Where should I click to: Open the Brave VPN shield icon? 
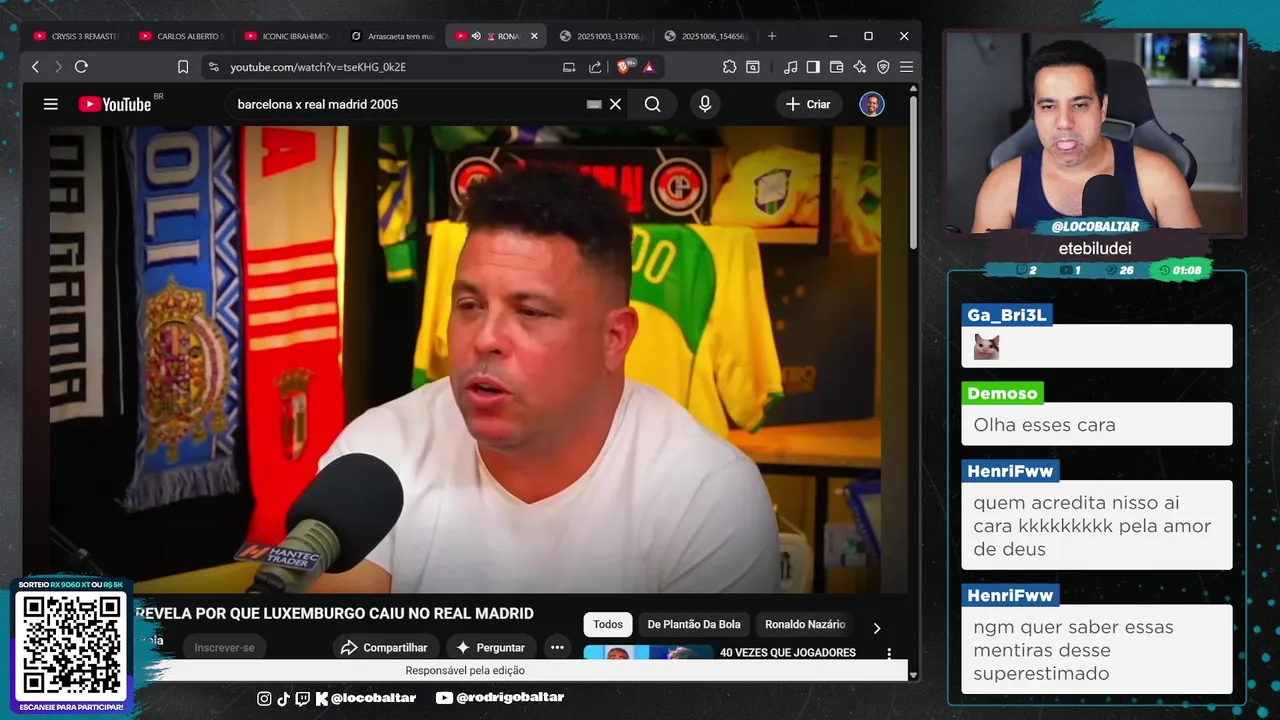click(x=883, y=67)
